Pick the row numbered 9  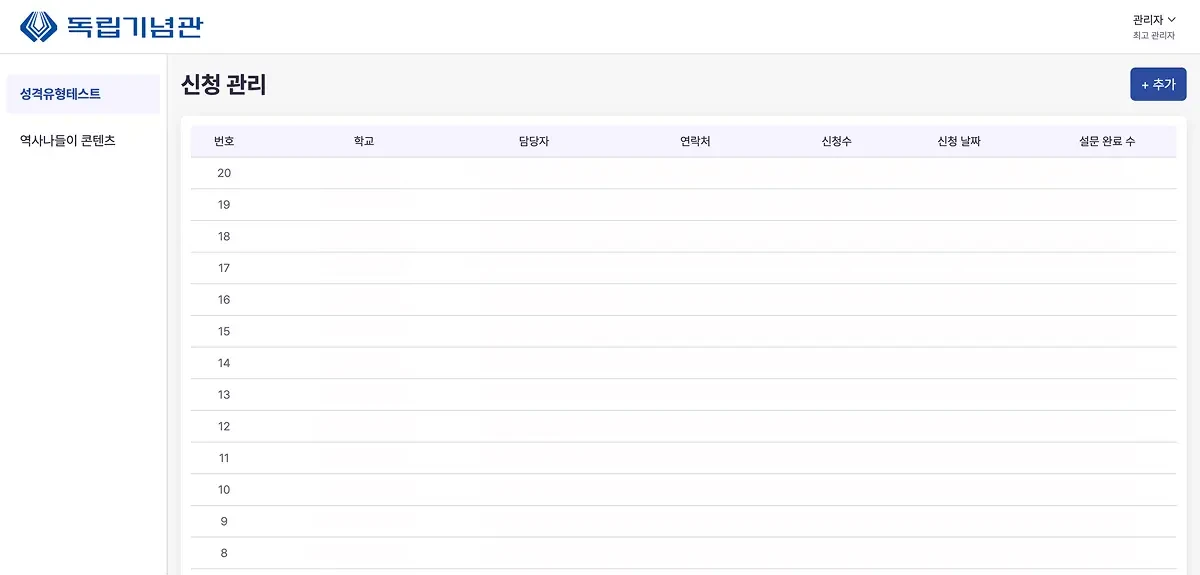click(x=224, y=521)
